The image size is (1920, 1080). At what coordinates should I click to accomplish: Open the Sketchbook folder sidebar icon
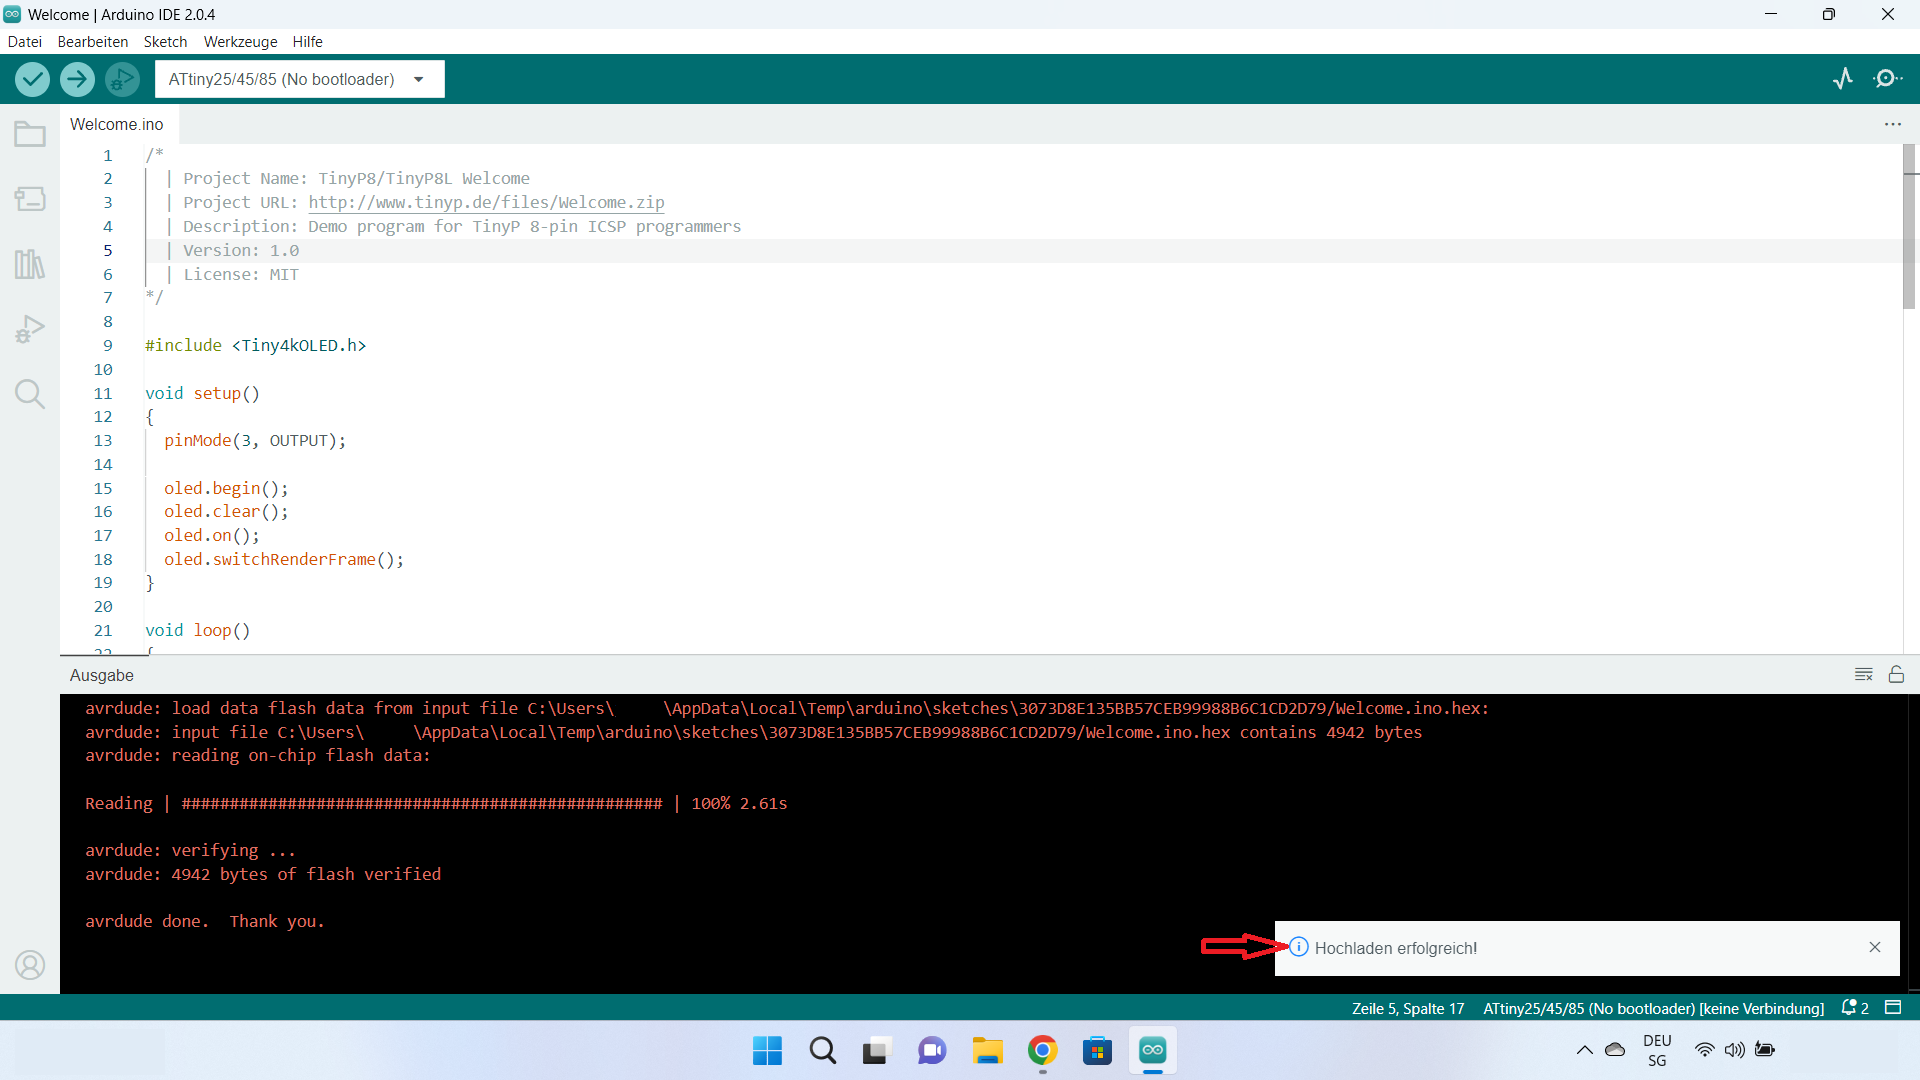(30, 134)
